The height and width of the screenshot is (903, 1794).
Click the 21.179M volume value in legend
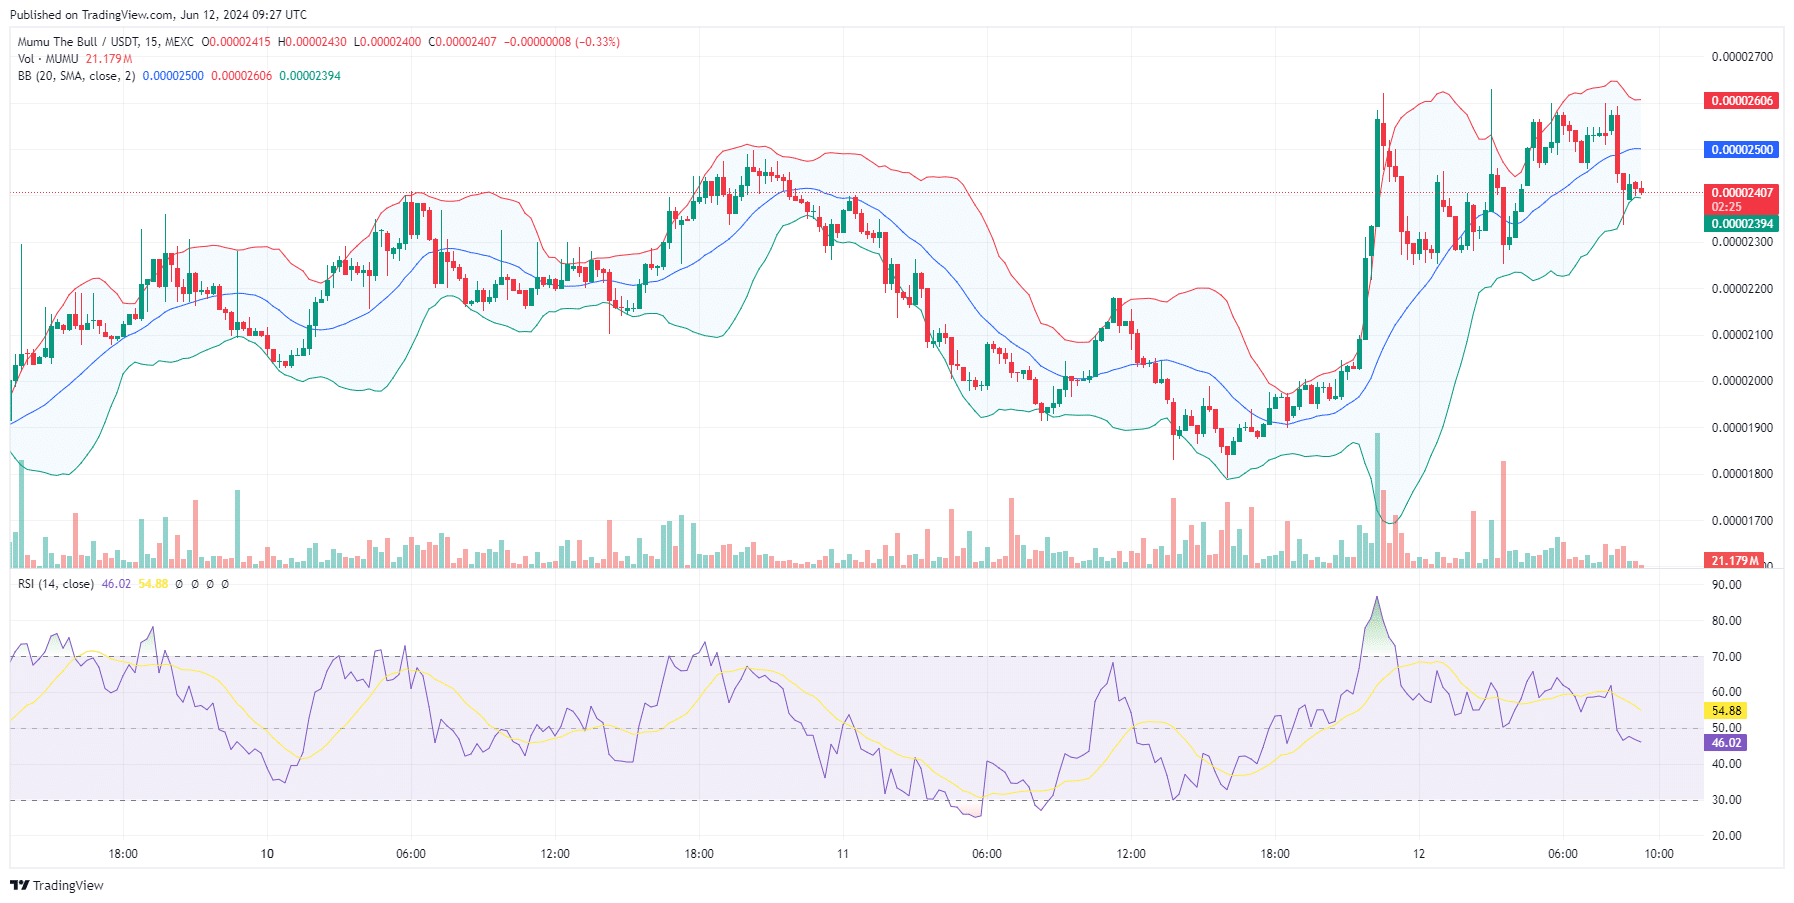pyautogui.click(x=109, y=59)
